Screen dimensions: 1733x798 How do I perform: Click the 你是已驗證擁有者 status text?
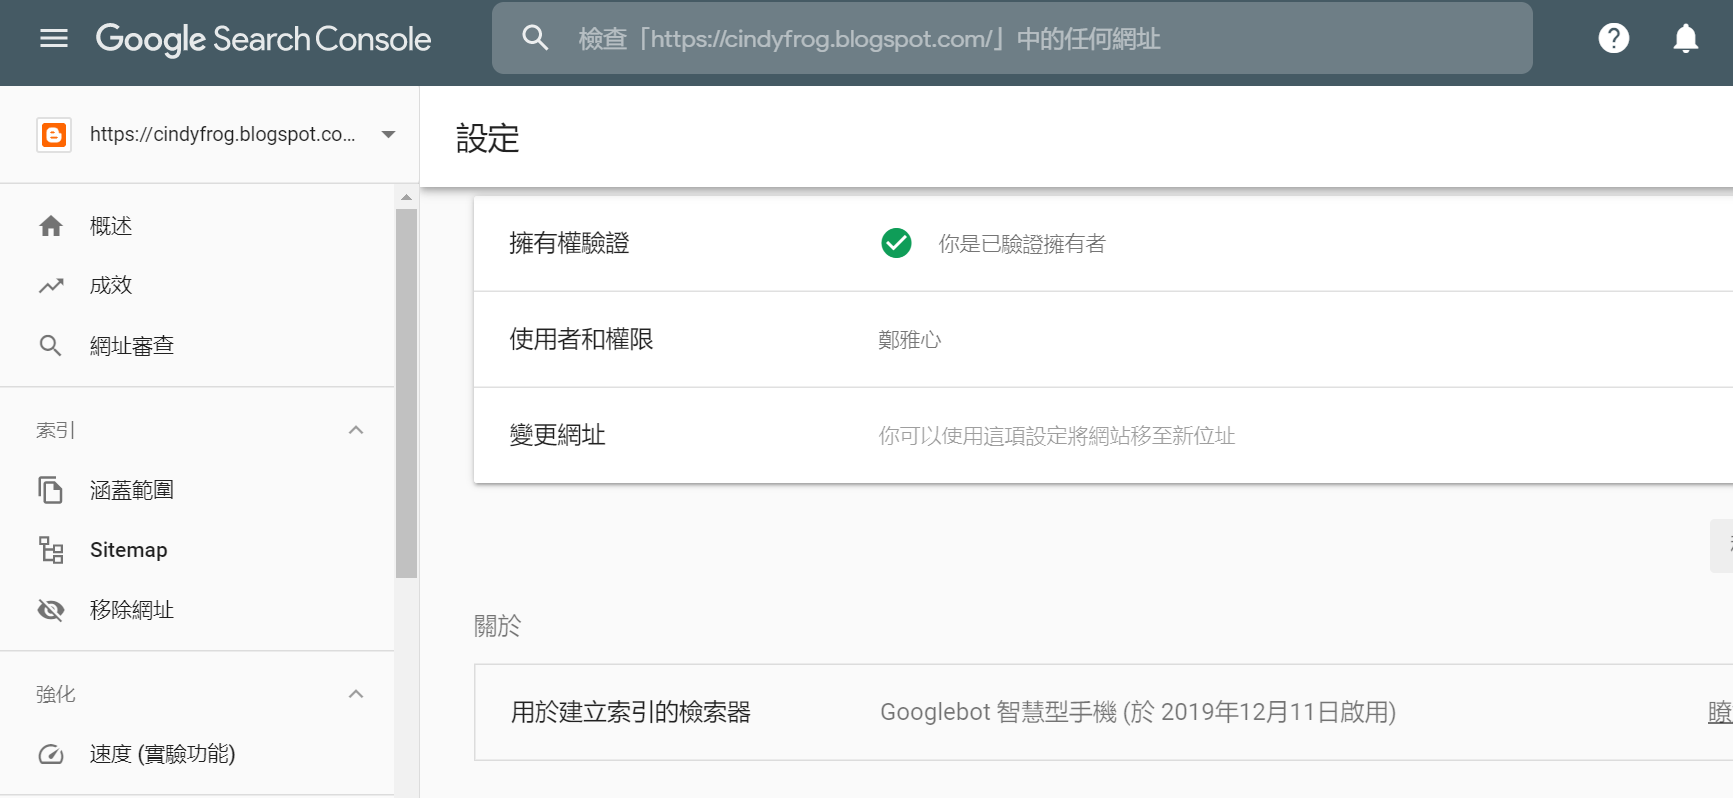click(x=1022, y=244)
